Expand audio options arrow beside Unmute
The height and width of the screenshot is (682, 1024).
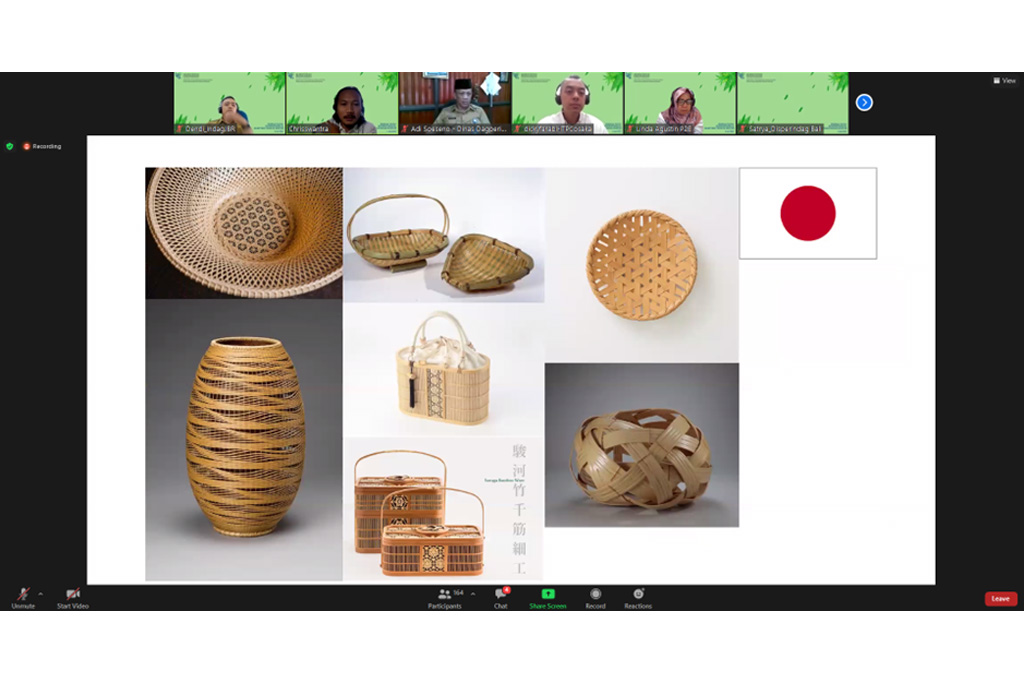coord(40,593)
